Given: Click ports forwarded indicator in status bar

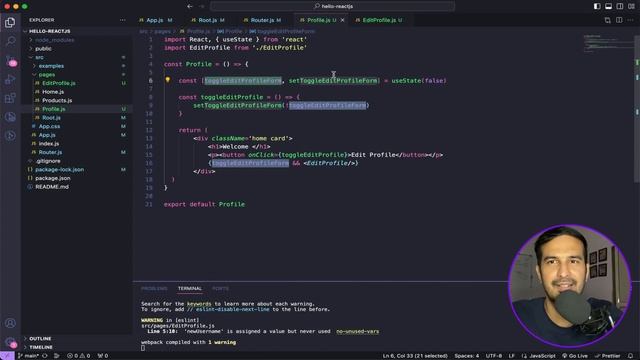Looking at the screenshot, I should (103, 356).
